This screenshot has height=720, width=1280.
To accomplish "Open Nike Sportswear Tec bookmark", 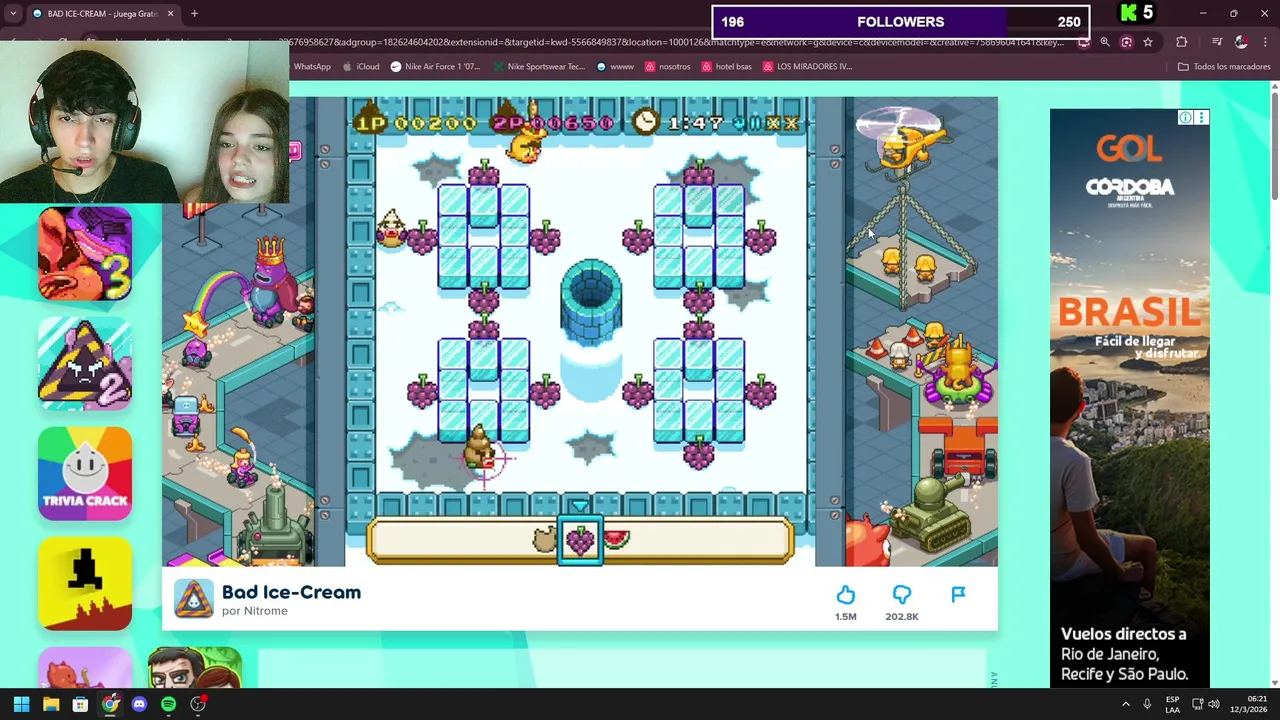I will tap(538, 67).
